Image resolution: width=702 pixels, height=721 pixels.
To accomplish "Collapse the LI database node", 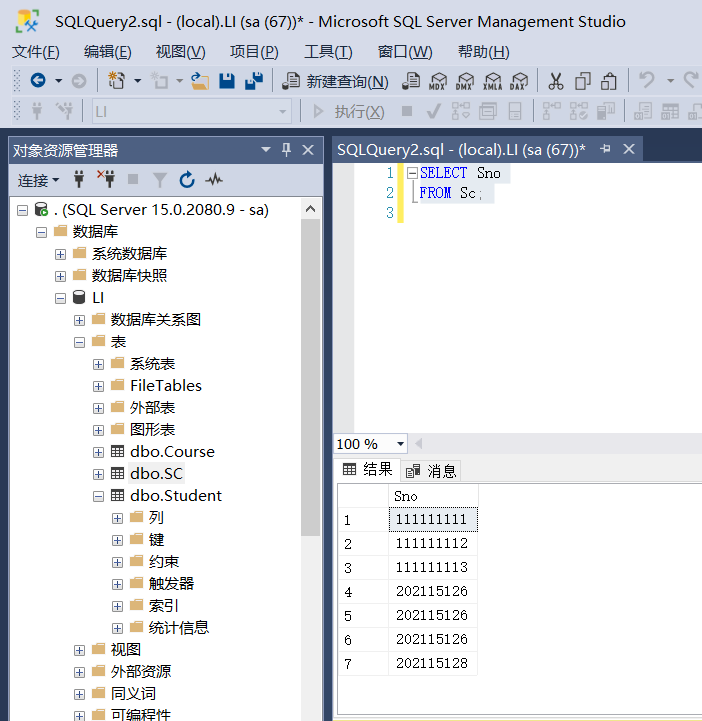I will (x=60, y=299).
